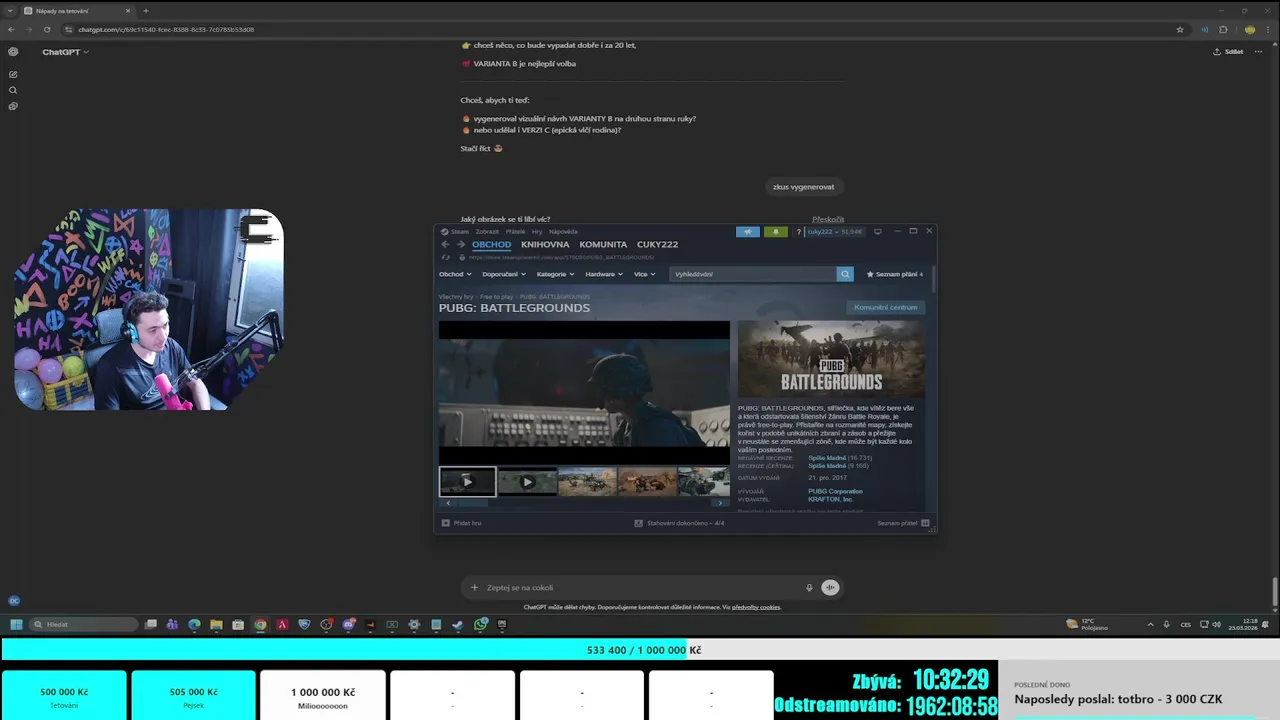Open Steam notifications bell
The width and height of the screenshot is (1280, 720).
[x=775, y=231]
